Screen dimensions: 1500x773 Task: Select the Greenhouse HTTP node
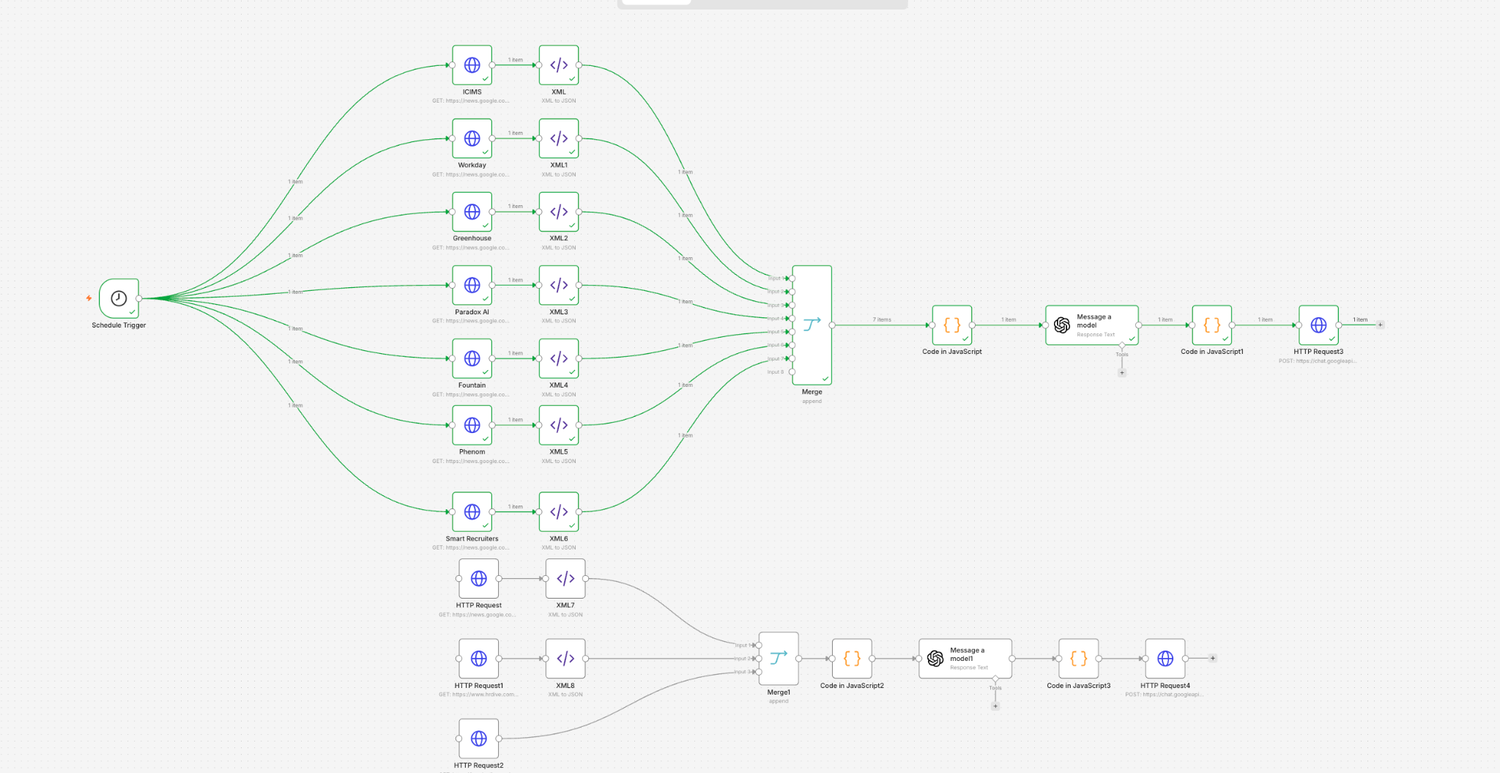click(472, 212)
